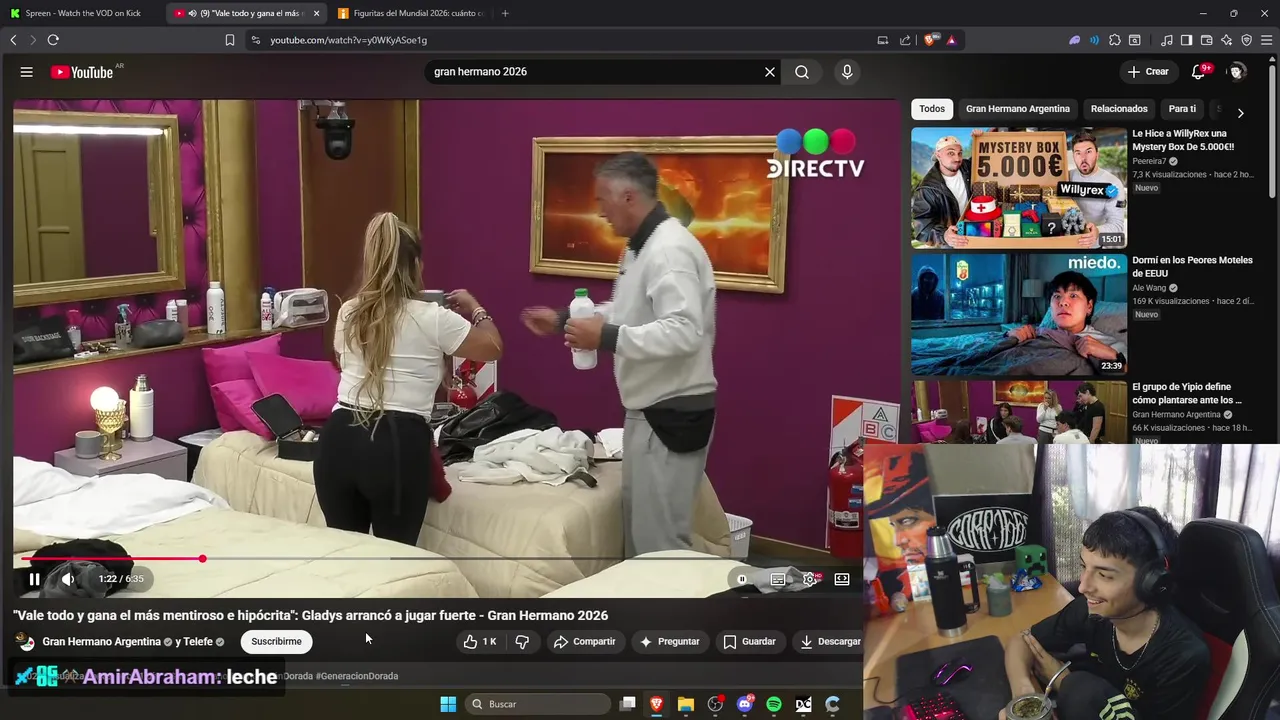Click the address bar URL field
The height and width of the screenshot is (720, 1280).
[x=560, y=40]
